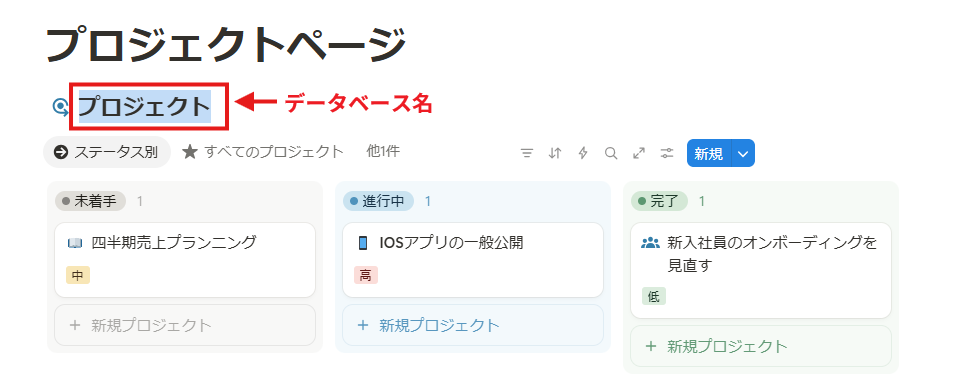Open the sort arrows icon
Image resolution: width=961 pixels, height=391 pixels.
555,153
